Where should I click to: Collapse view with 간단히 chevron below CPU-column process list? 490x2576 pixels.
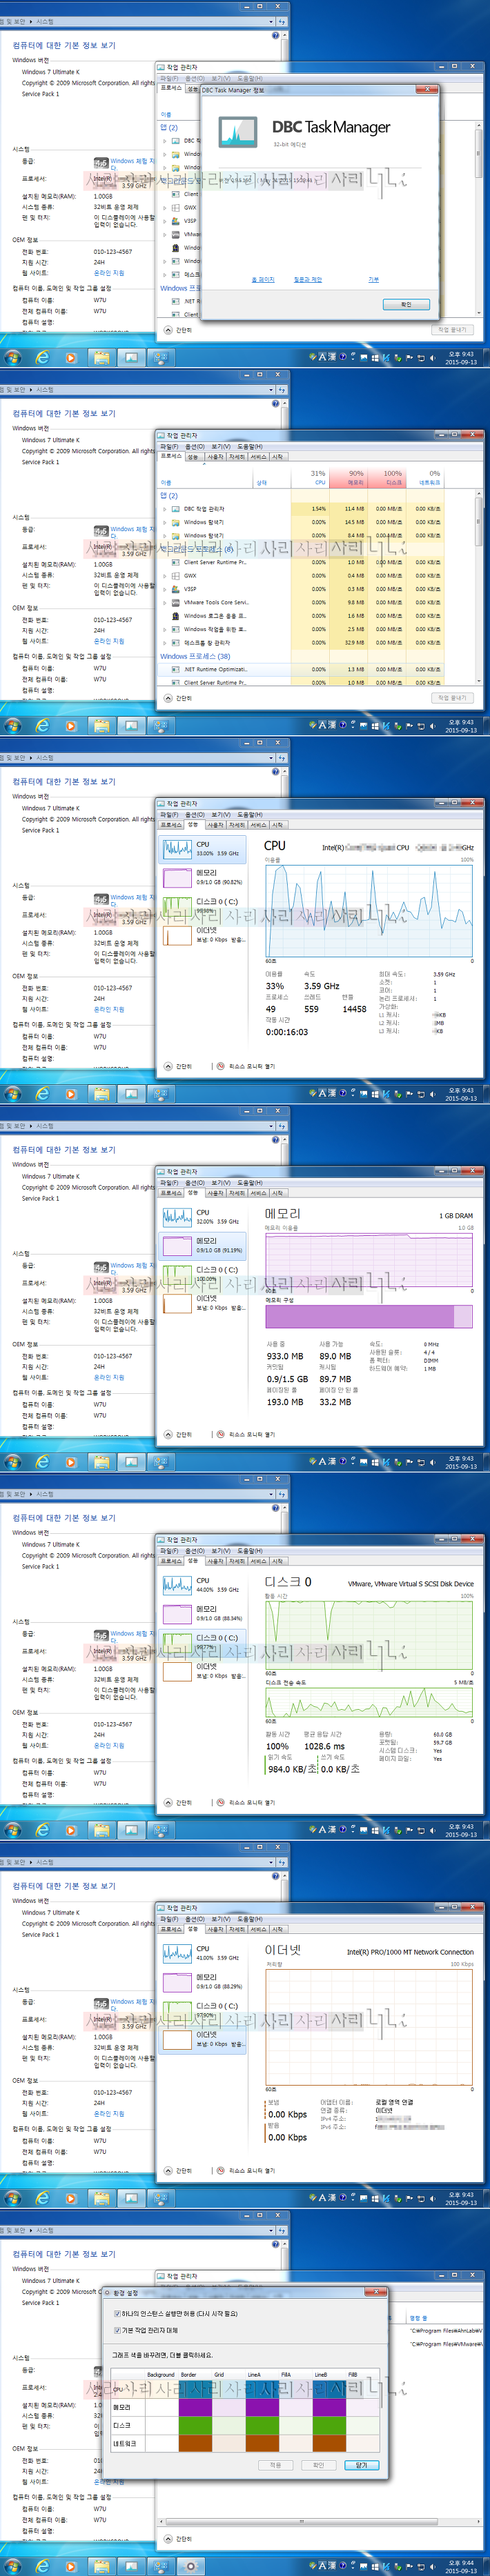pos(168,698)
